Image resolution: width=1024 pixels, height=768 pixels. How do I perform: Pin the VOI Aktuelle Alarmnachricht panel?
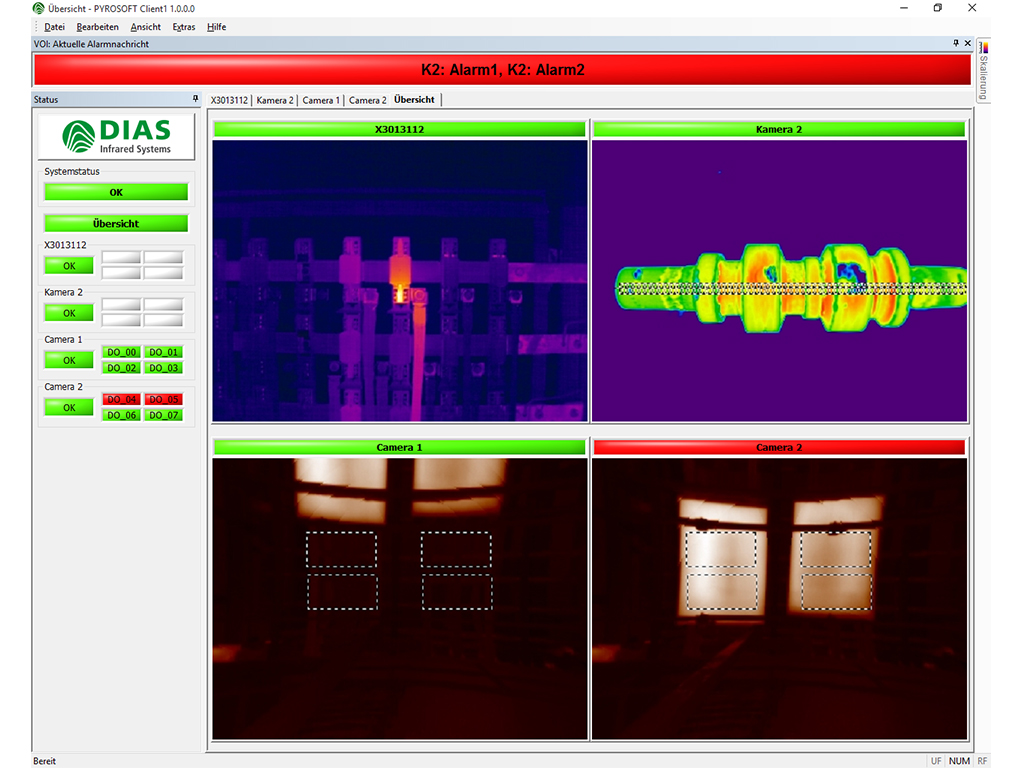[x=957, y=43]
